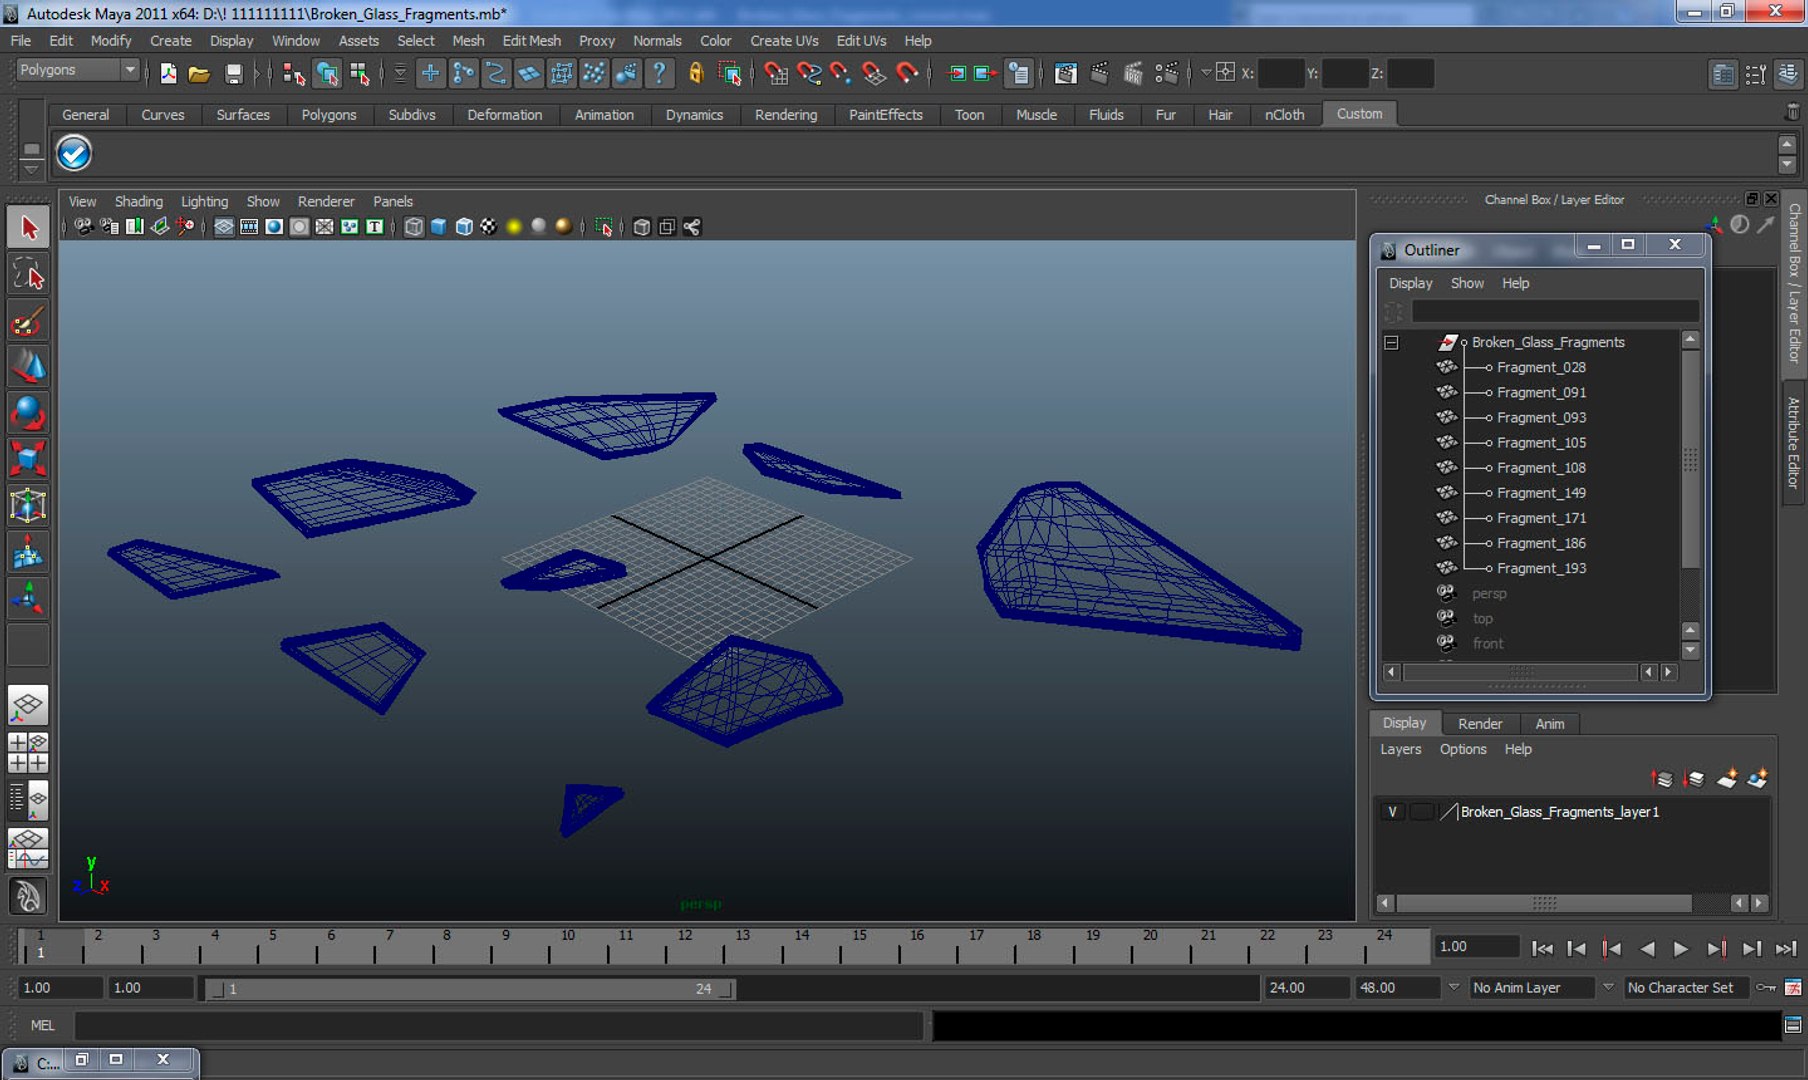The height and width of the screenshot is (1080, 1808).
Task: Open the Render Settings icon
Action: click(x=1166, y=73)
